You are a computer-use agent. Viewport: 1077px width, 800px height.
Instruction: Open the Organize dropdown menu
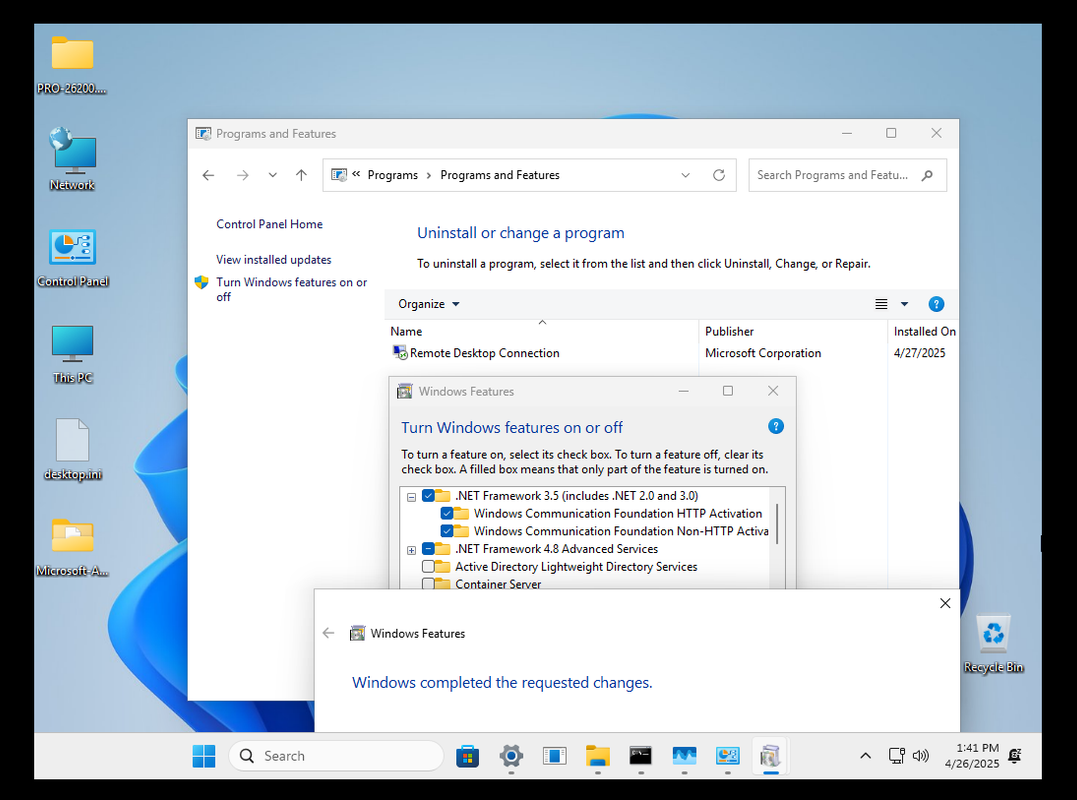click(x=429, y=304)
